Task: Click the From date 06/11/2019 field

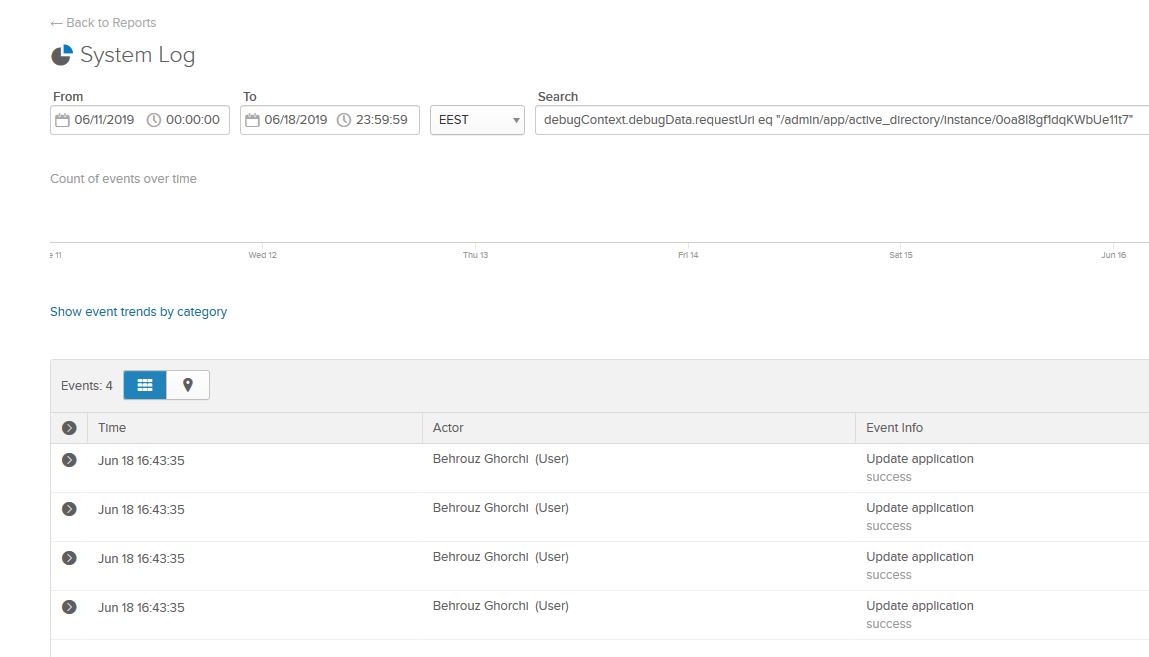Action: point(102,120)
